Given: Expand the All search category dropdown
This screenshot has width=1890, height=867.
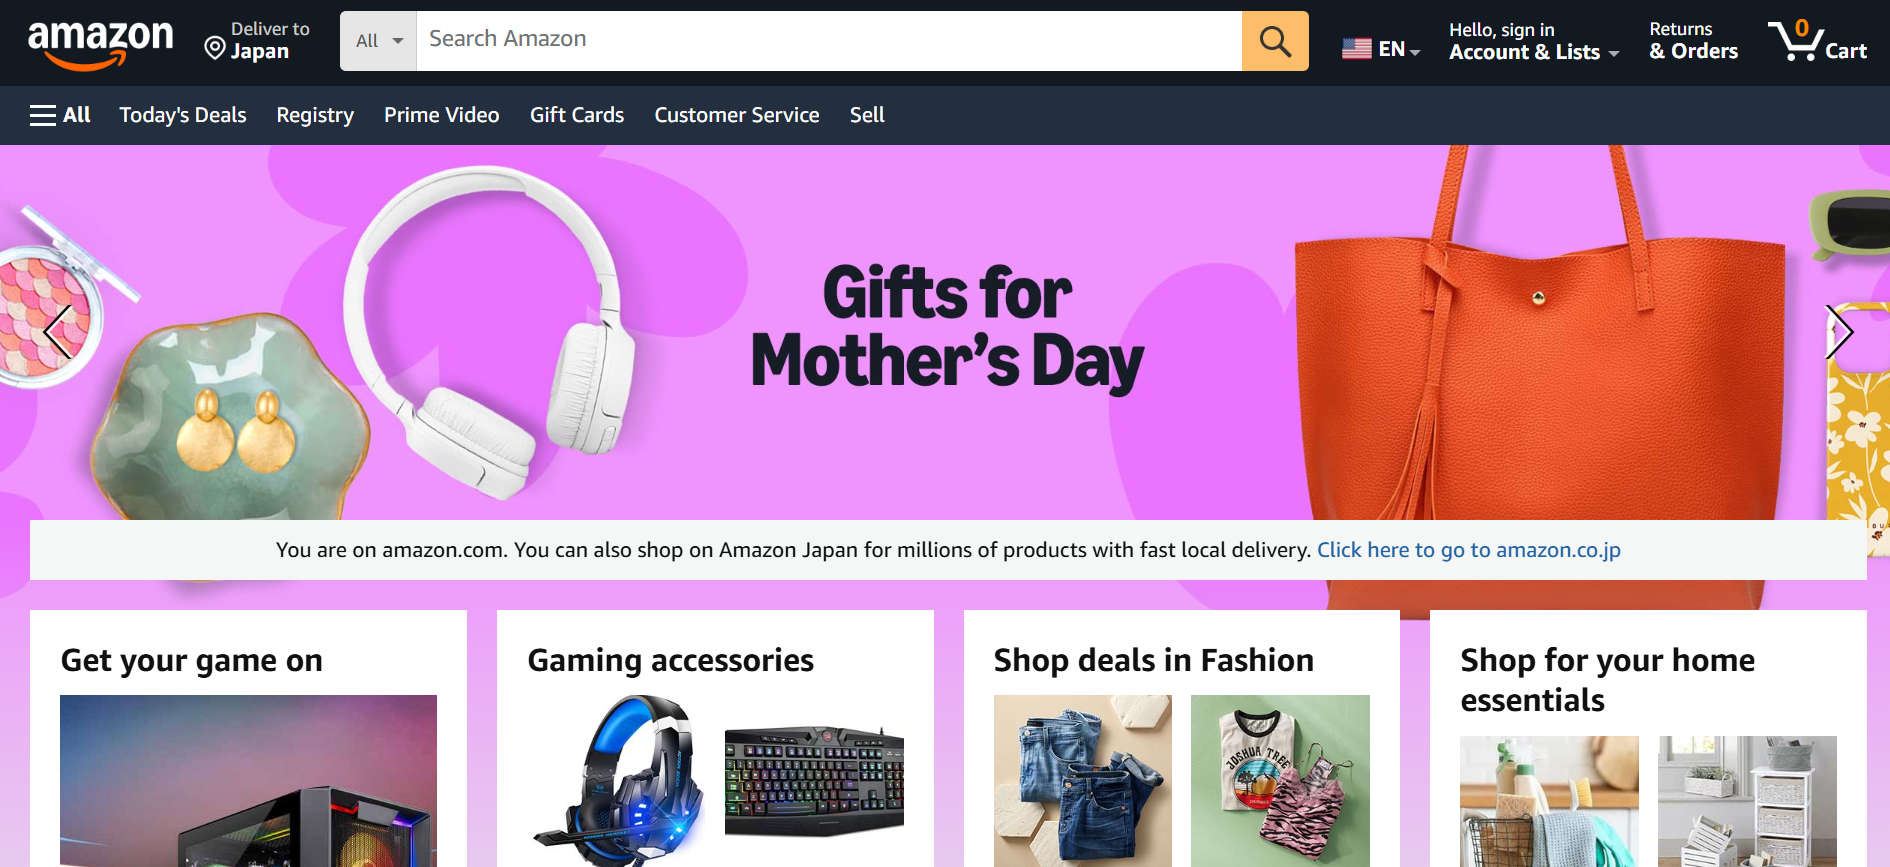Looking at the screenshot, I should (378, 41).
